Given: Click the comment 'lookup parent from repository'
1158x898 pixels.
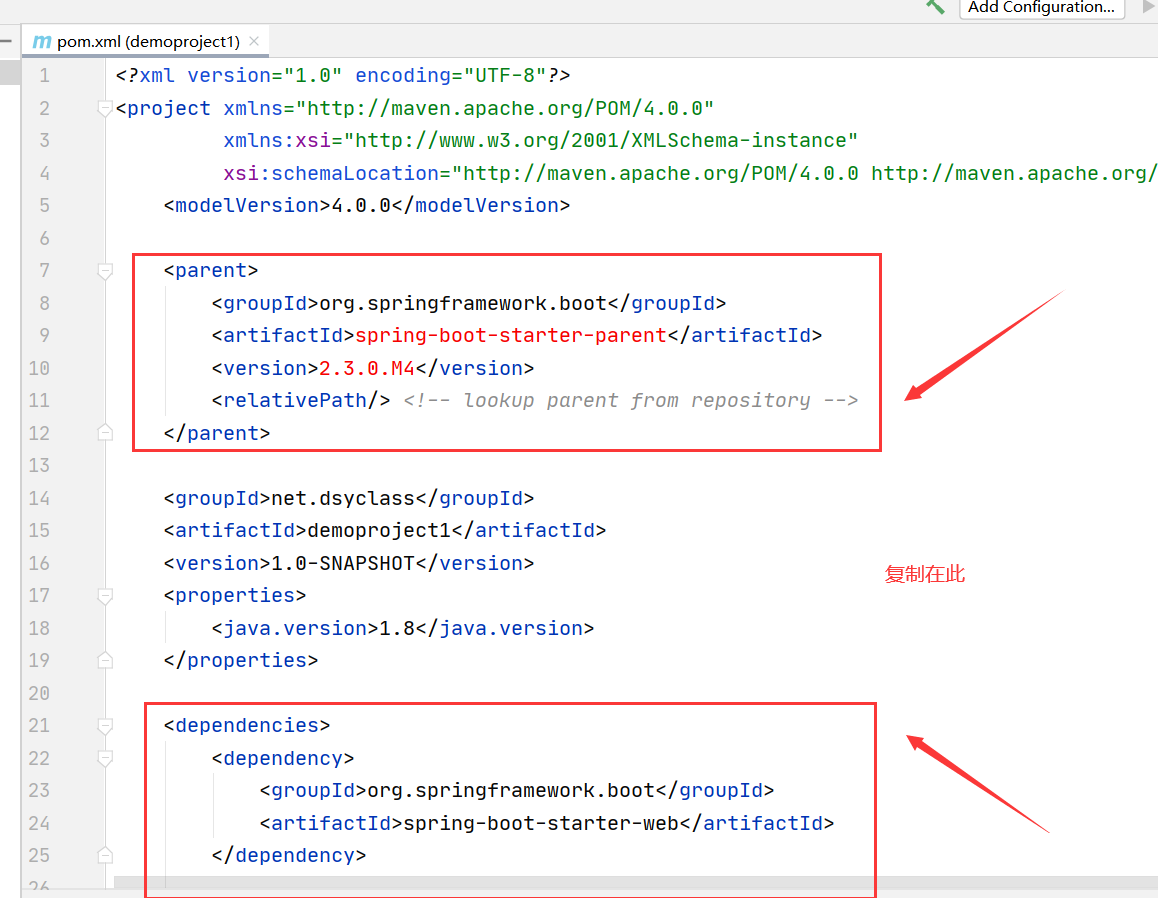Looking at the screenshot, I should pos(637,400).
